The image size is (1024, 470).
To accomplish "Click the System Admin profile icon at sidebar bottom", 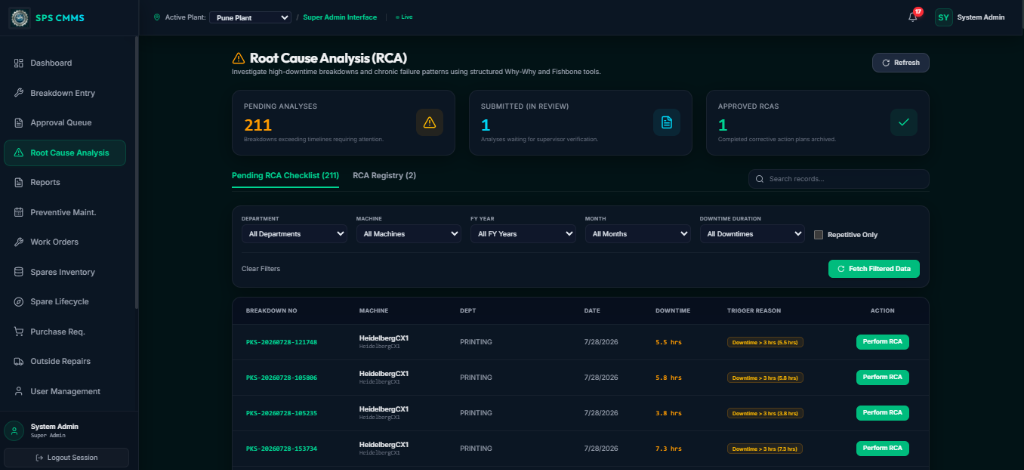I will click(14, 431).
